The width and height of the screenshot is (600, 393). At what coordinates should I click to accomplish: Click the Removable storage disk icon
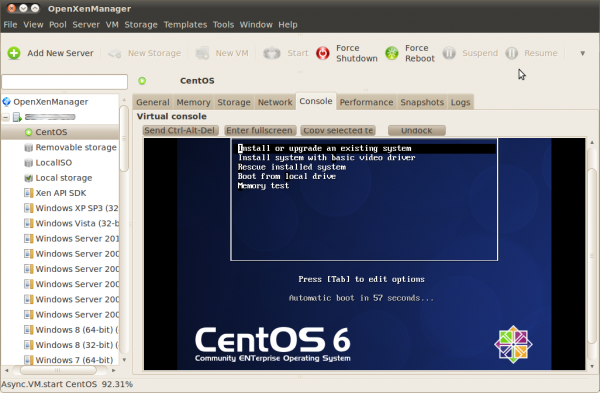click(28, 148)
